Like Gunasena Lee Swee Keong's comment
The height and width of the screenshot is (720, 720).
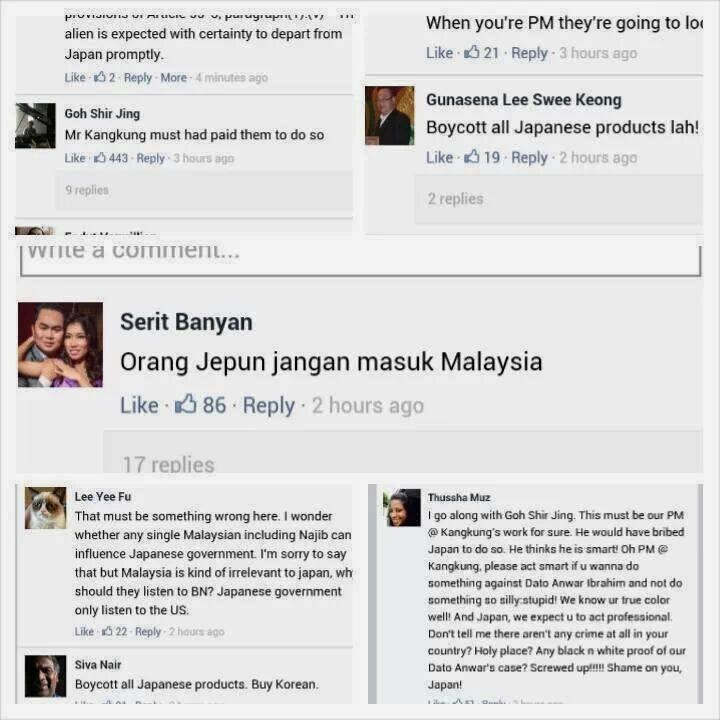pyautogui.click(x=439, y=158)
